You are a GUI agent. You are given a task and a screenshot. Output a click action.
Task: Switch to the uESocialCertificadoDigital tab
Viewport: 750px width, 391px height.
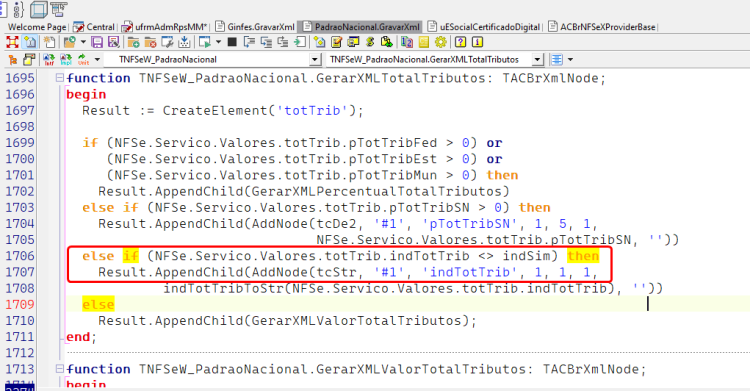(484, 27)
